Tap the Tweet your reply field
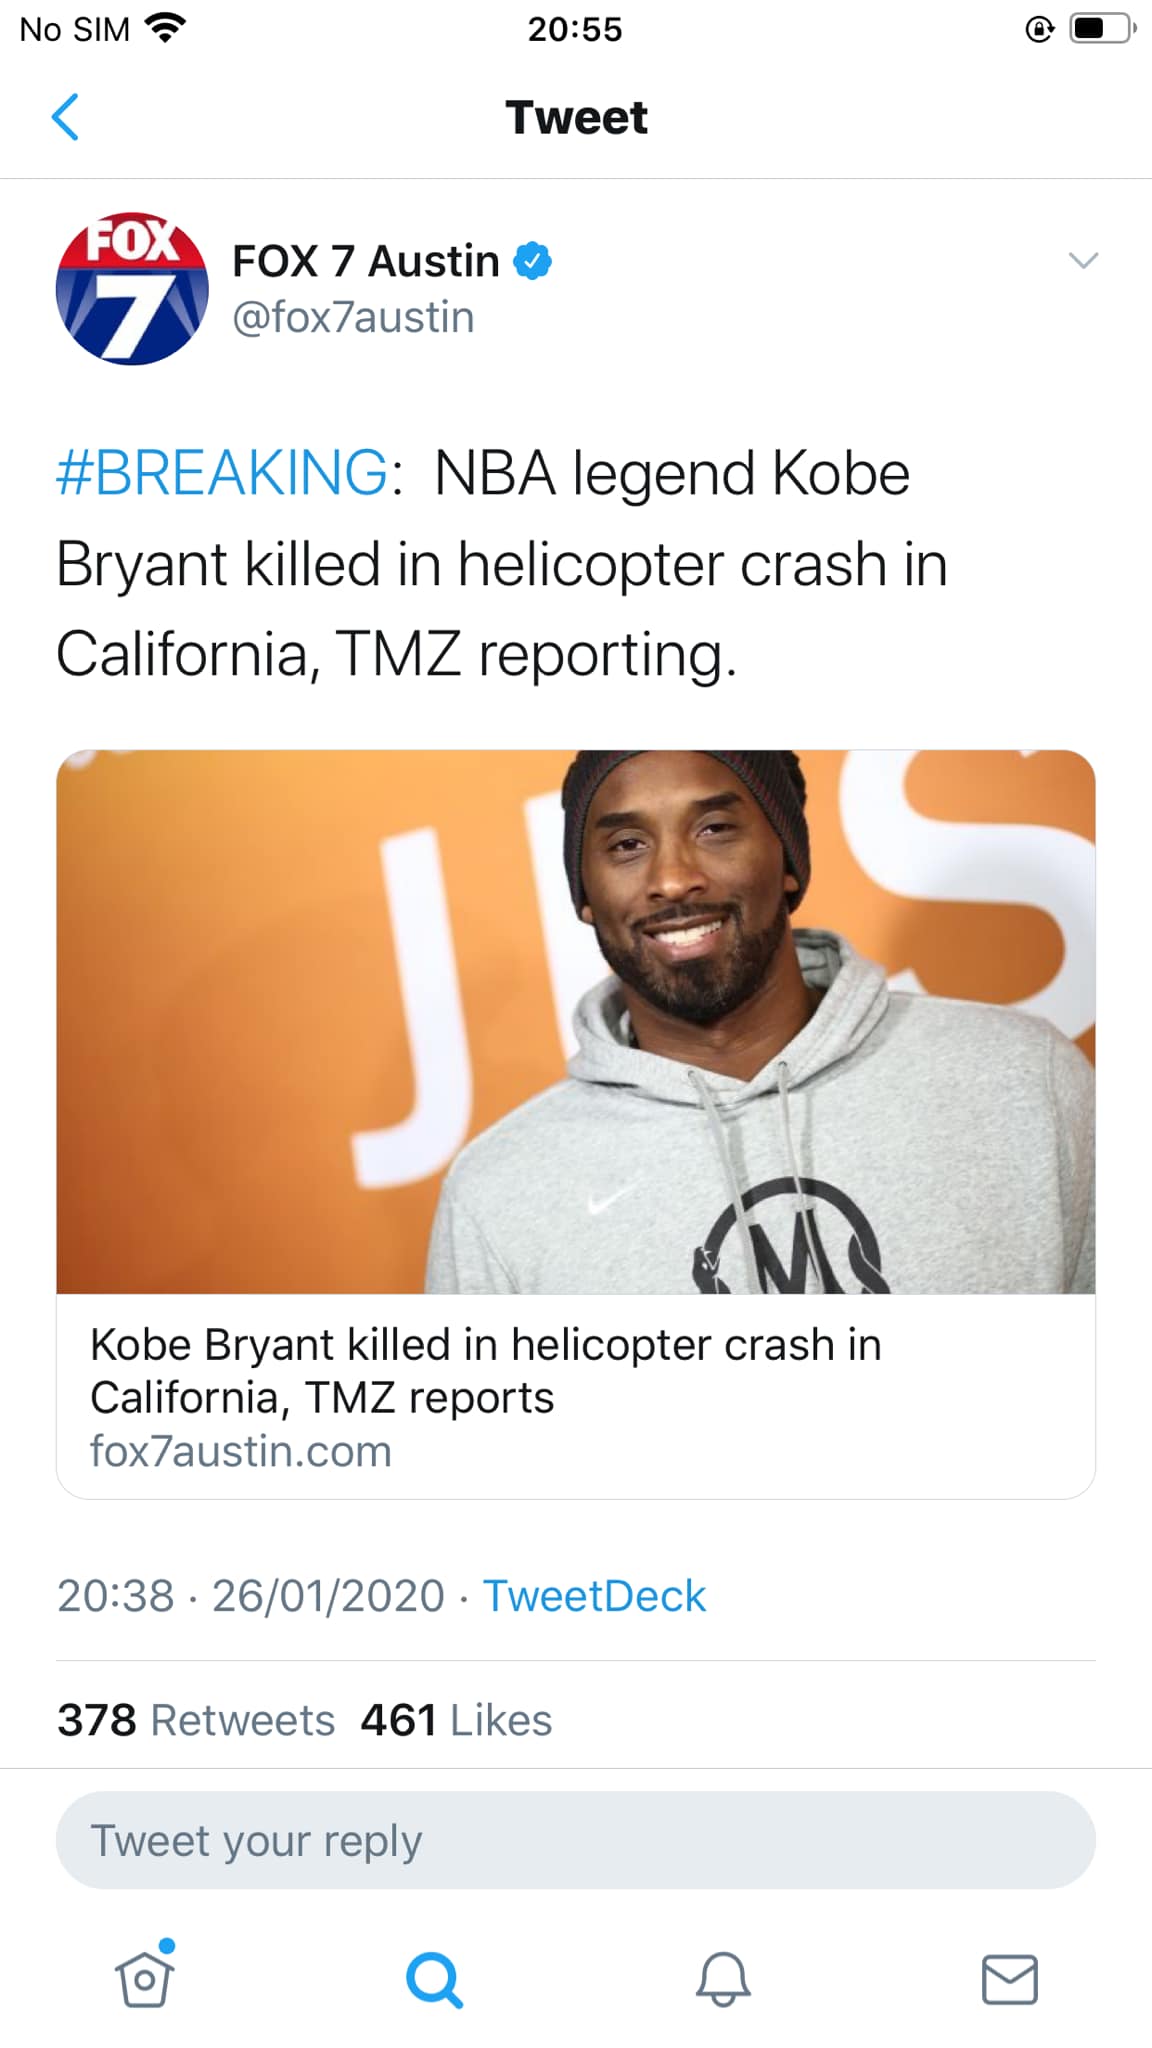1152x2048 pixels. (x=576, y=1840)
